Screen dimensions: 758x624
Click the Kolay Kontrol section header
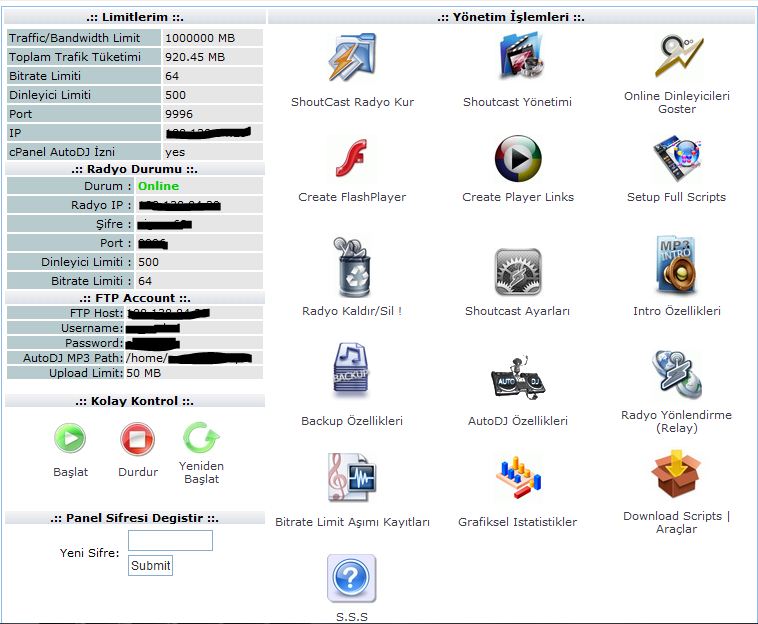[135, 401]
